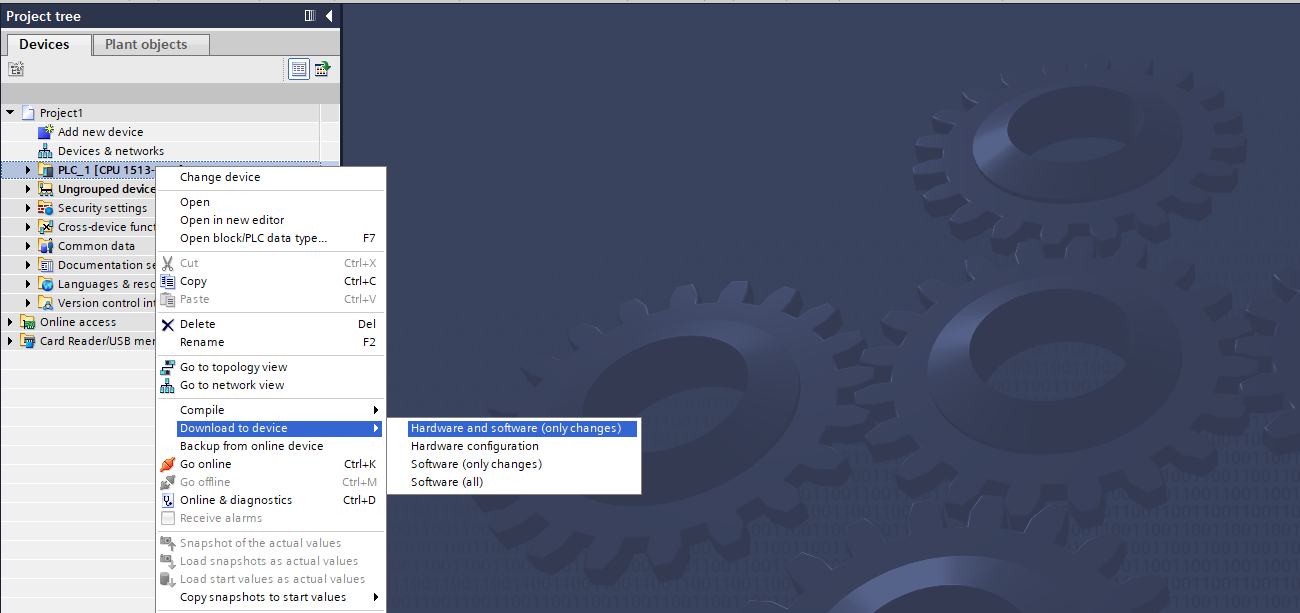Click the Delete X icon in the context menu
The height and width of the screenshot is (613, 1300).
[x=168, y=324]
